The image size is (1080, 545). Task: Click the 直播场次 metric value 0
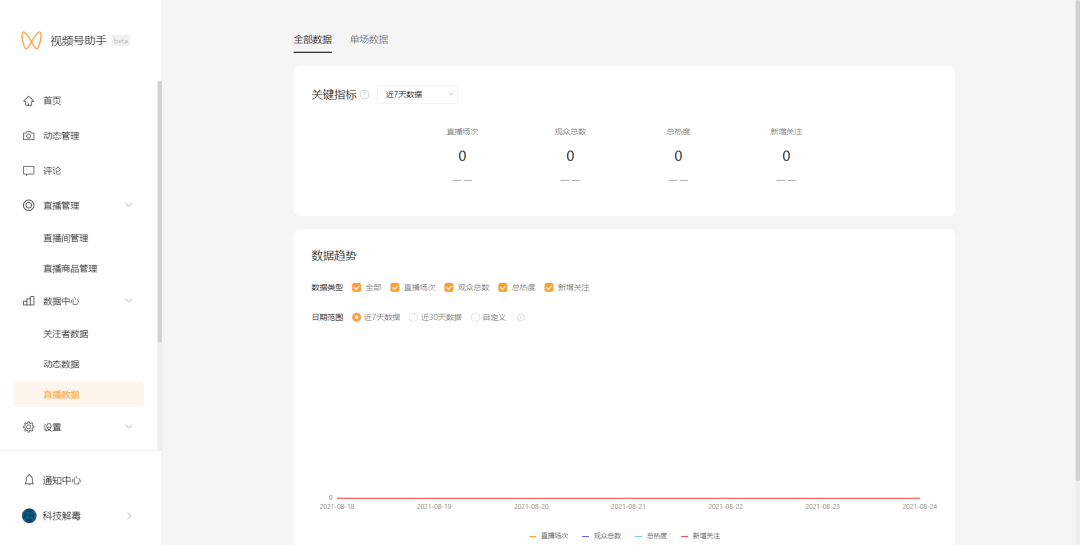tap(462, 156)
